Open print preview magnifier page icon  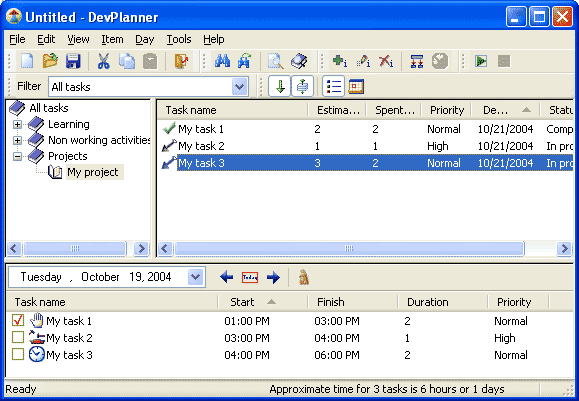275,61
